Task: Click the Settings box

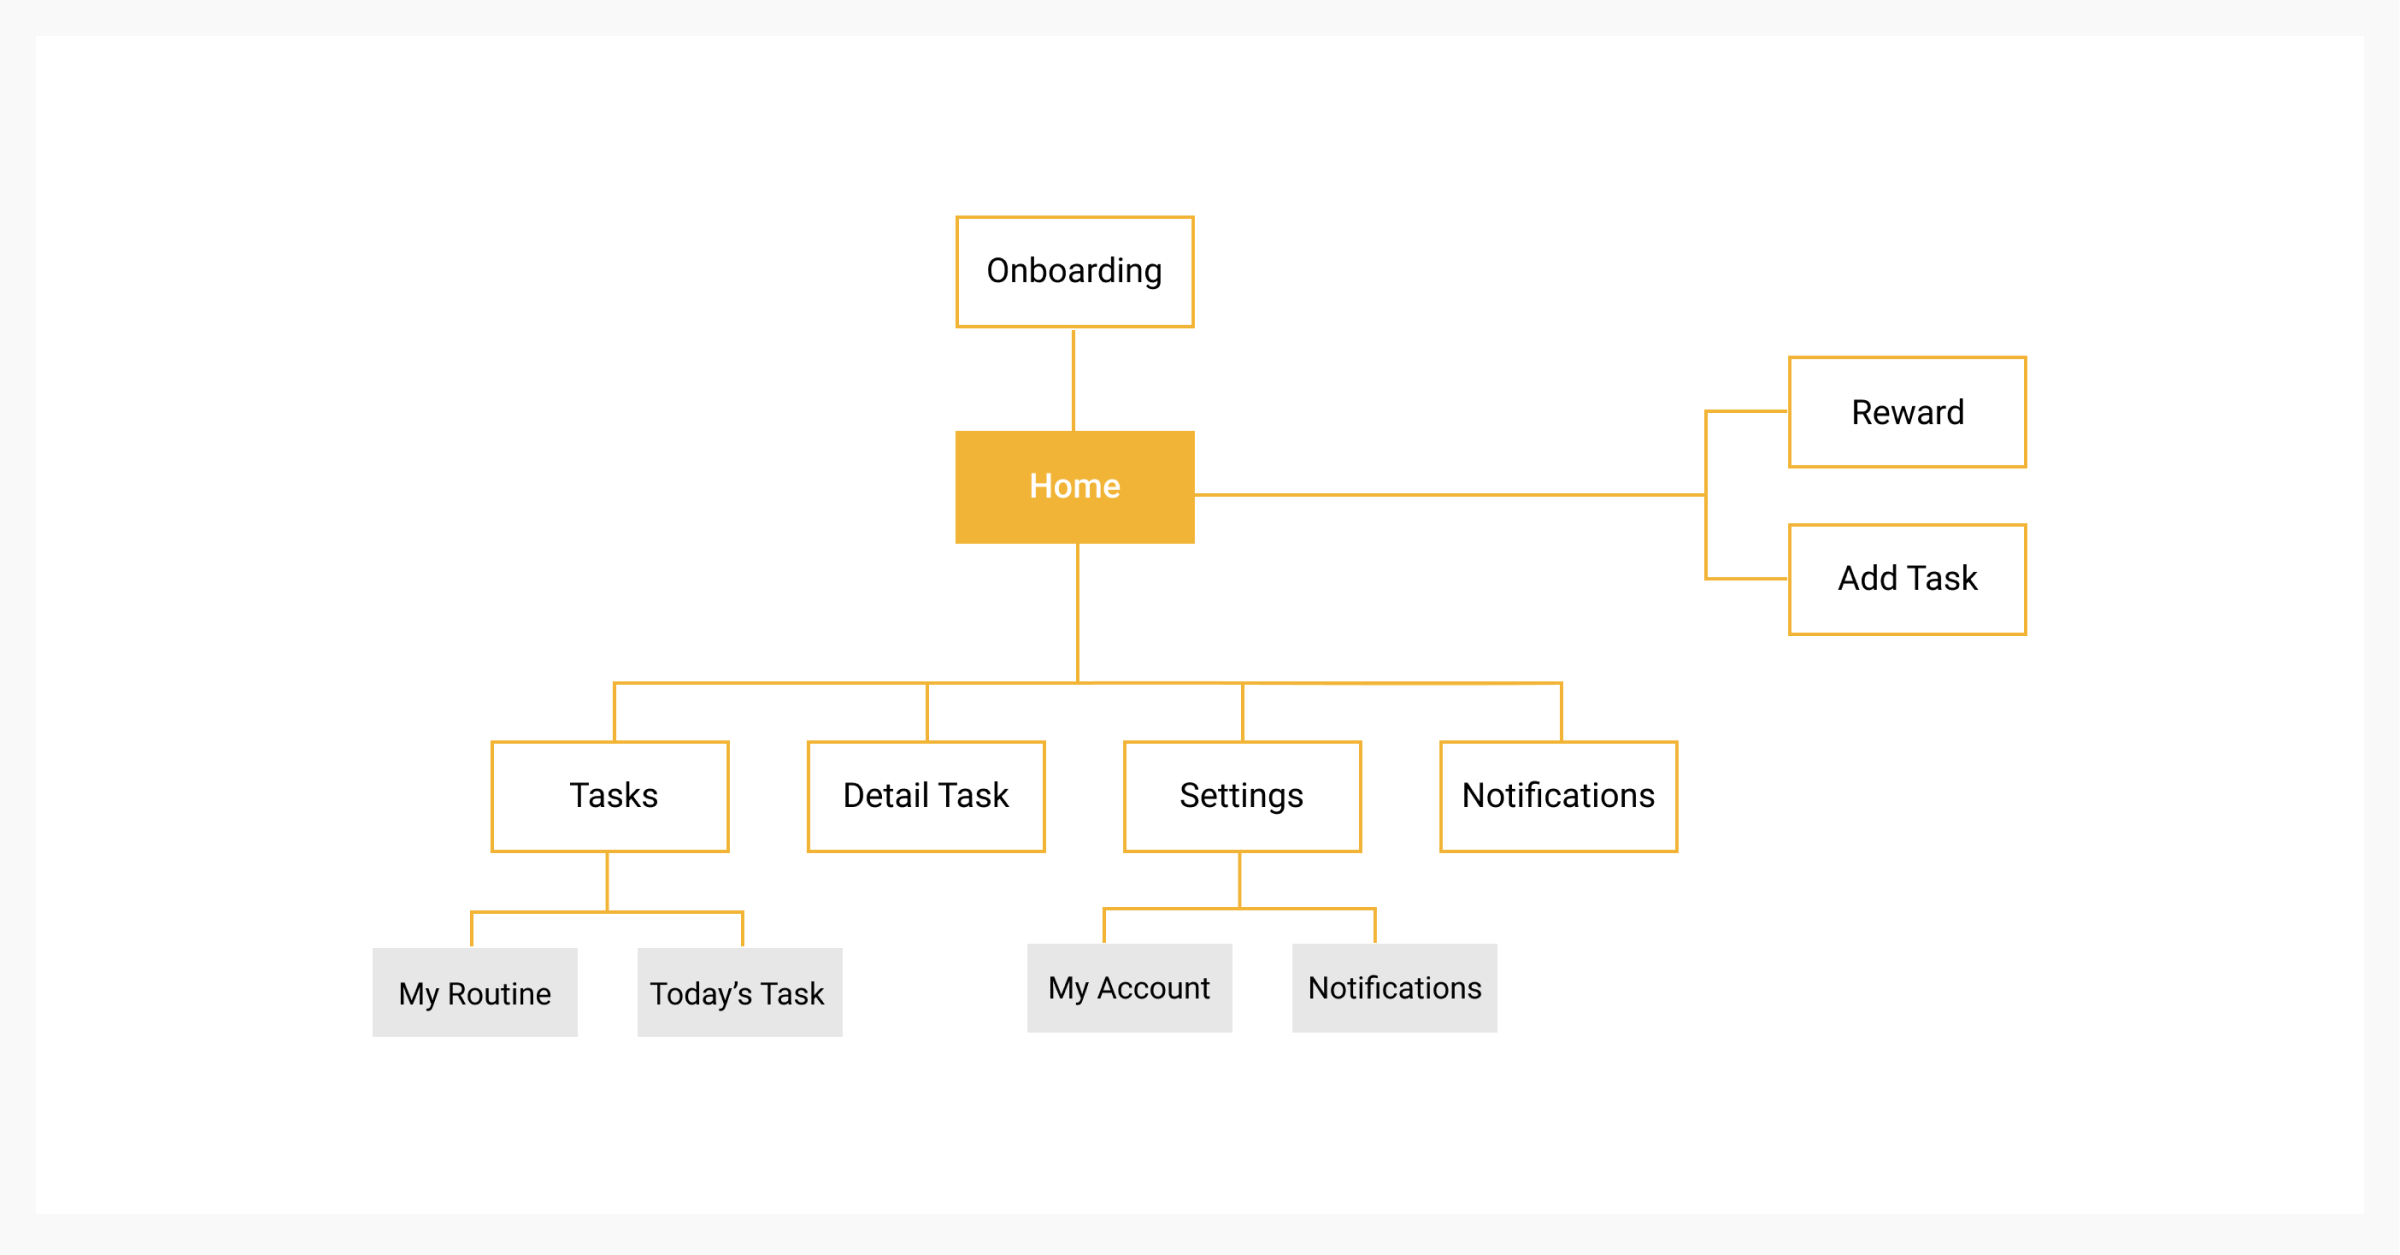Action: (x=1242, y=796)
